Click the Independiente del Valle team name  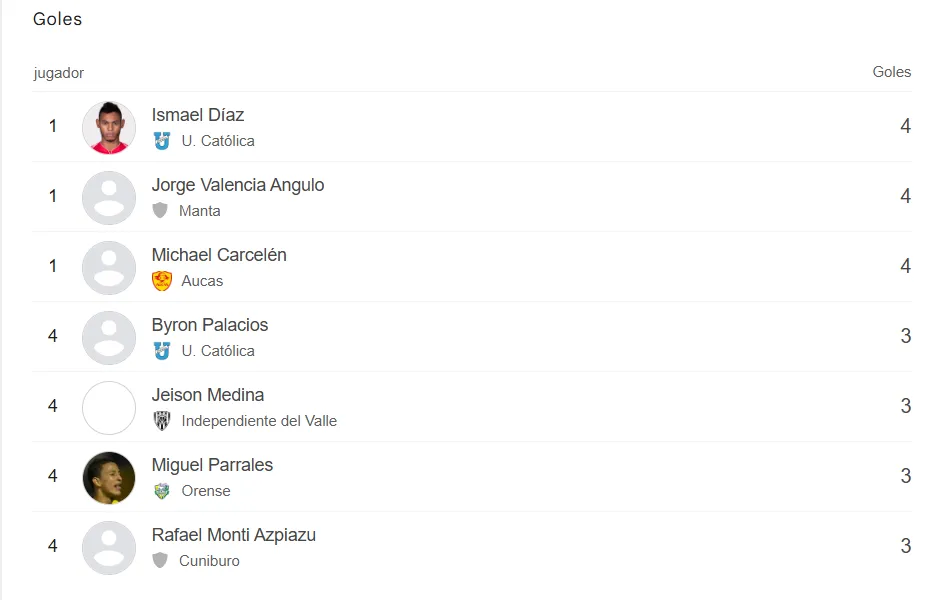(x=259, y=421)
